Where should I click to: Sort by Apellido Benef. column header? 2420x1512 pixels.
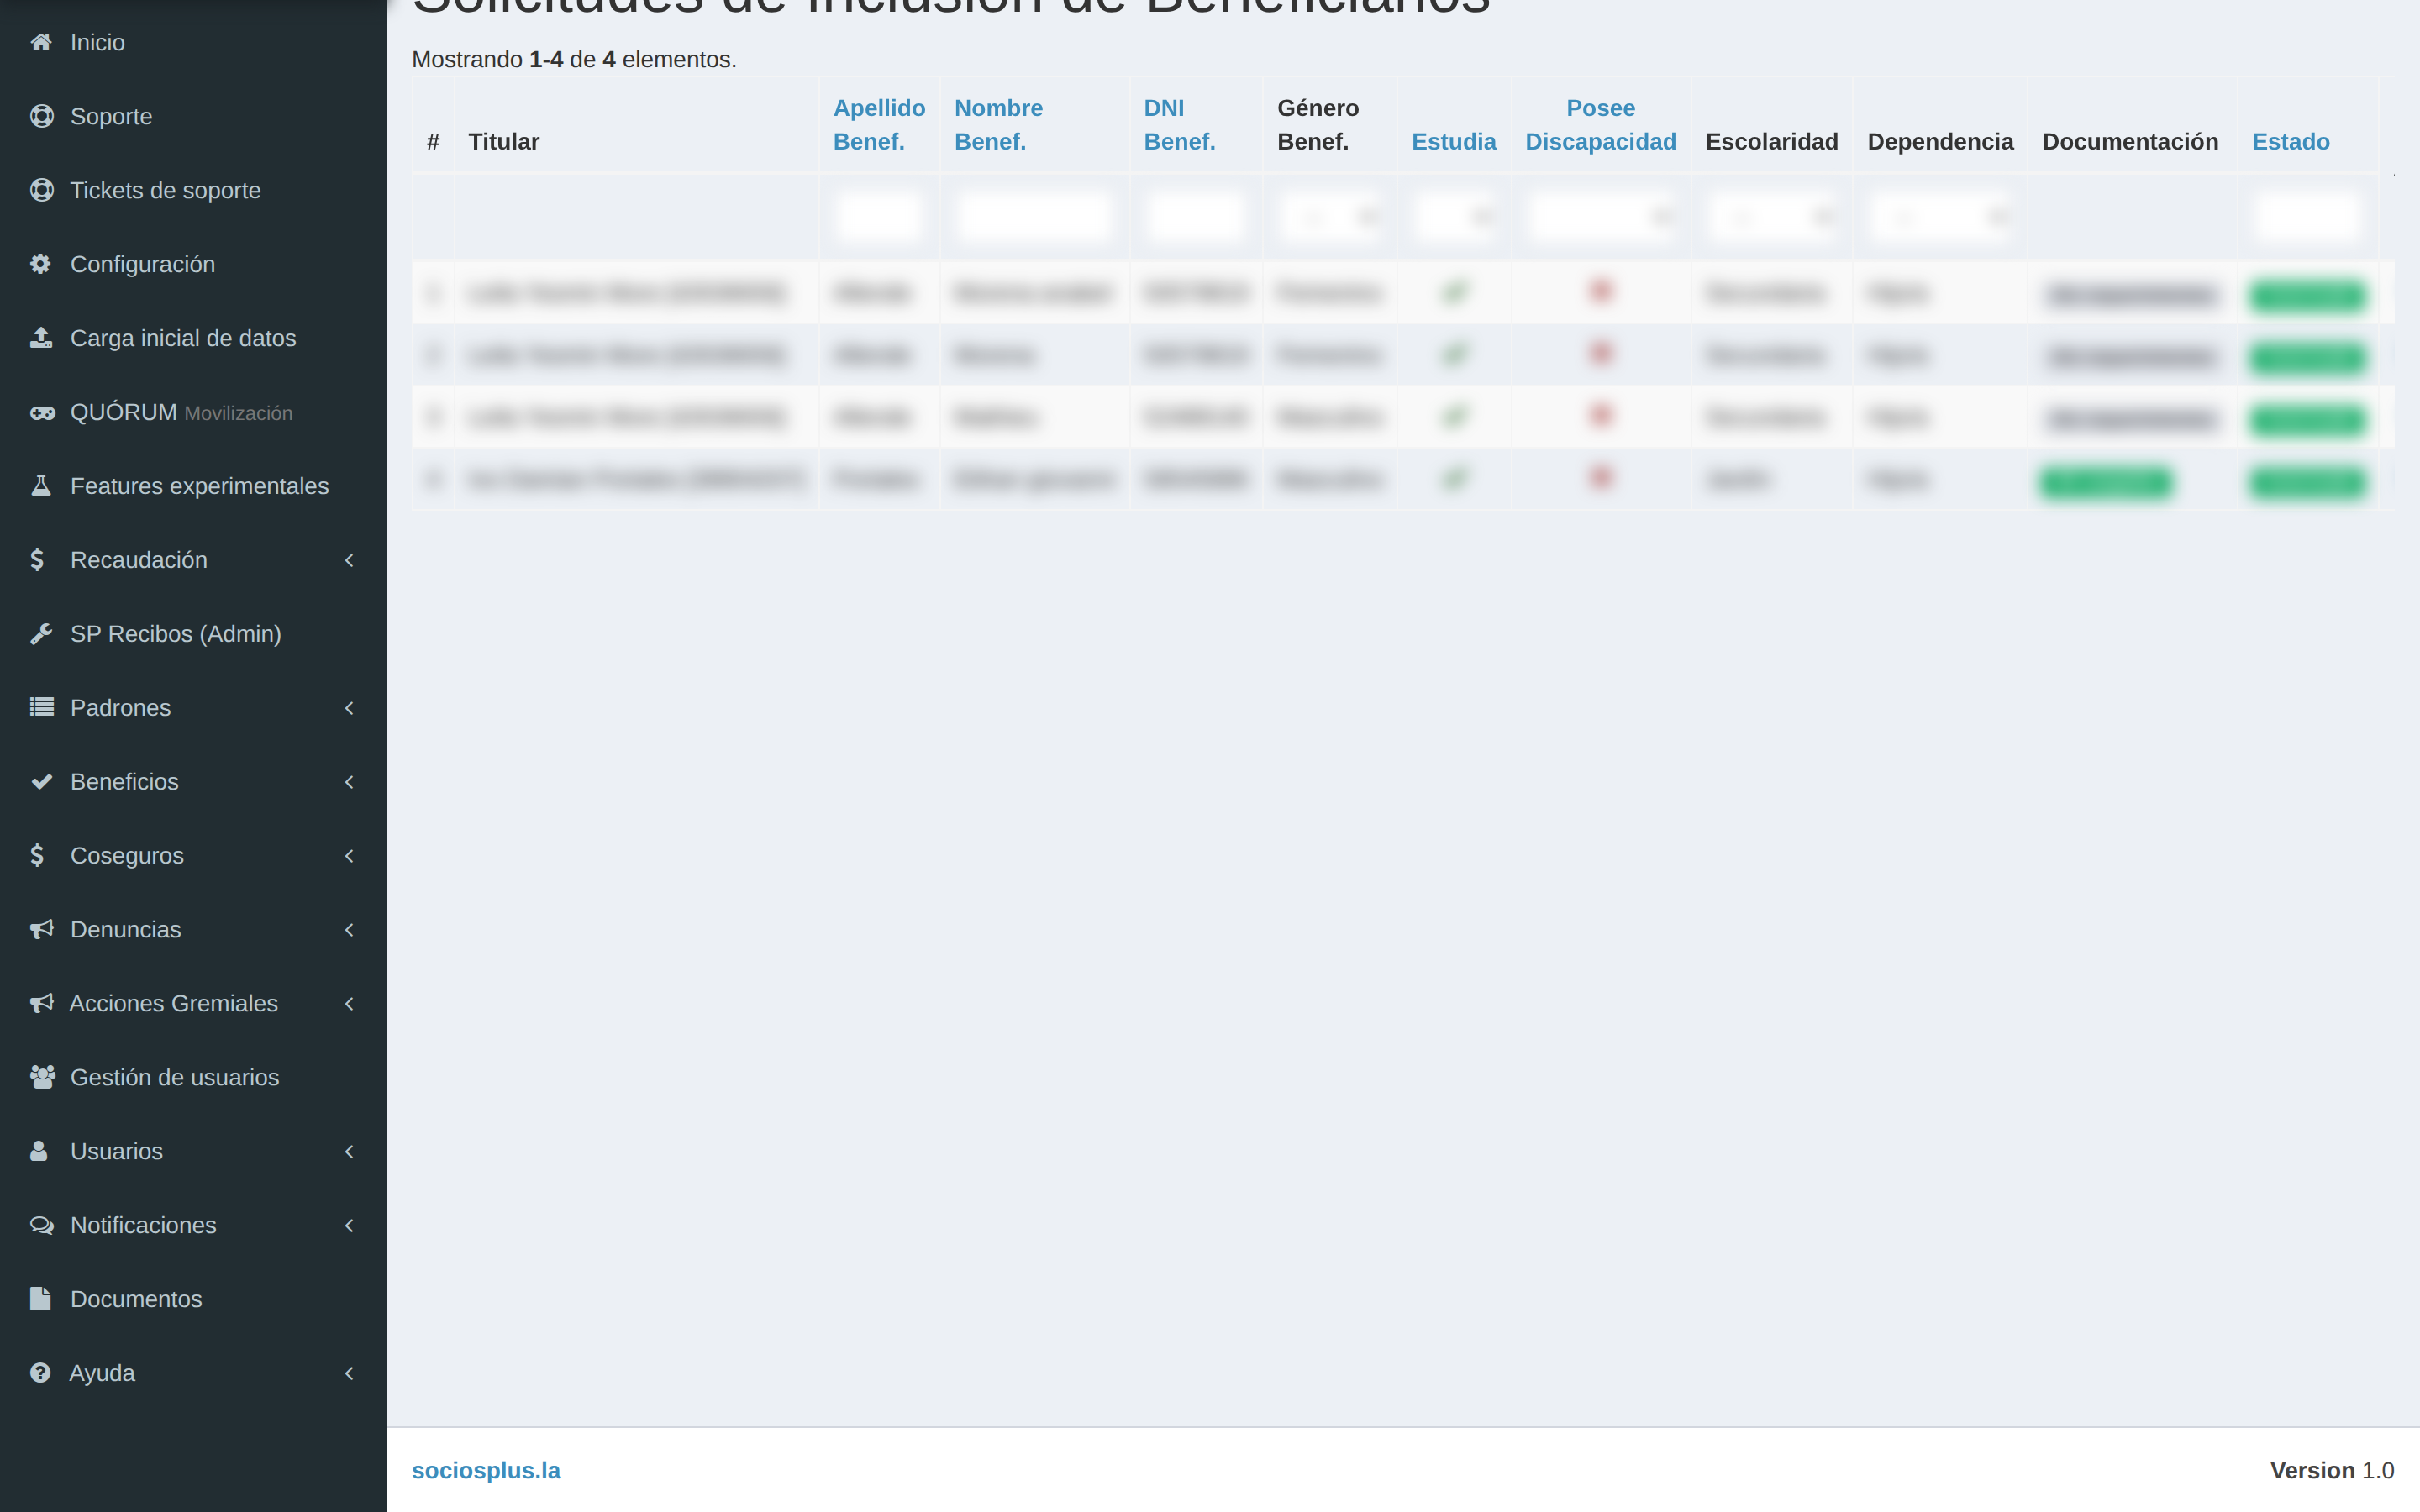879,124
